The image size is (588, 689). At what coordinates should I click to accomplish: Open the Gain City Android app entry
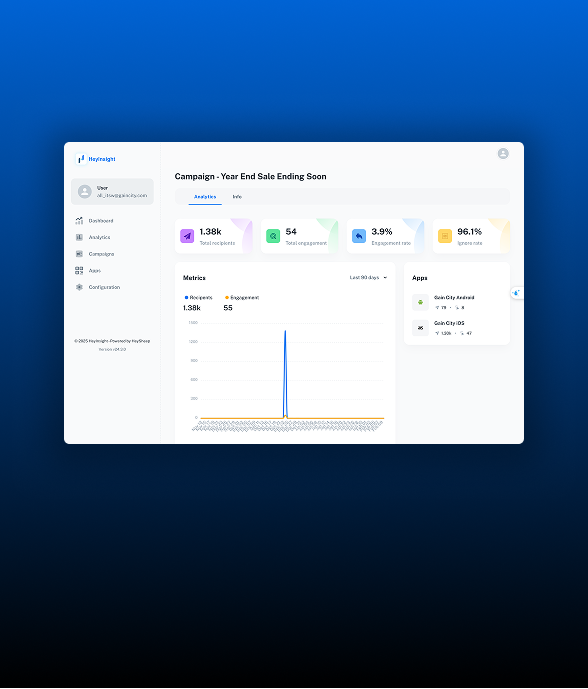[x=457, y=302]
